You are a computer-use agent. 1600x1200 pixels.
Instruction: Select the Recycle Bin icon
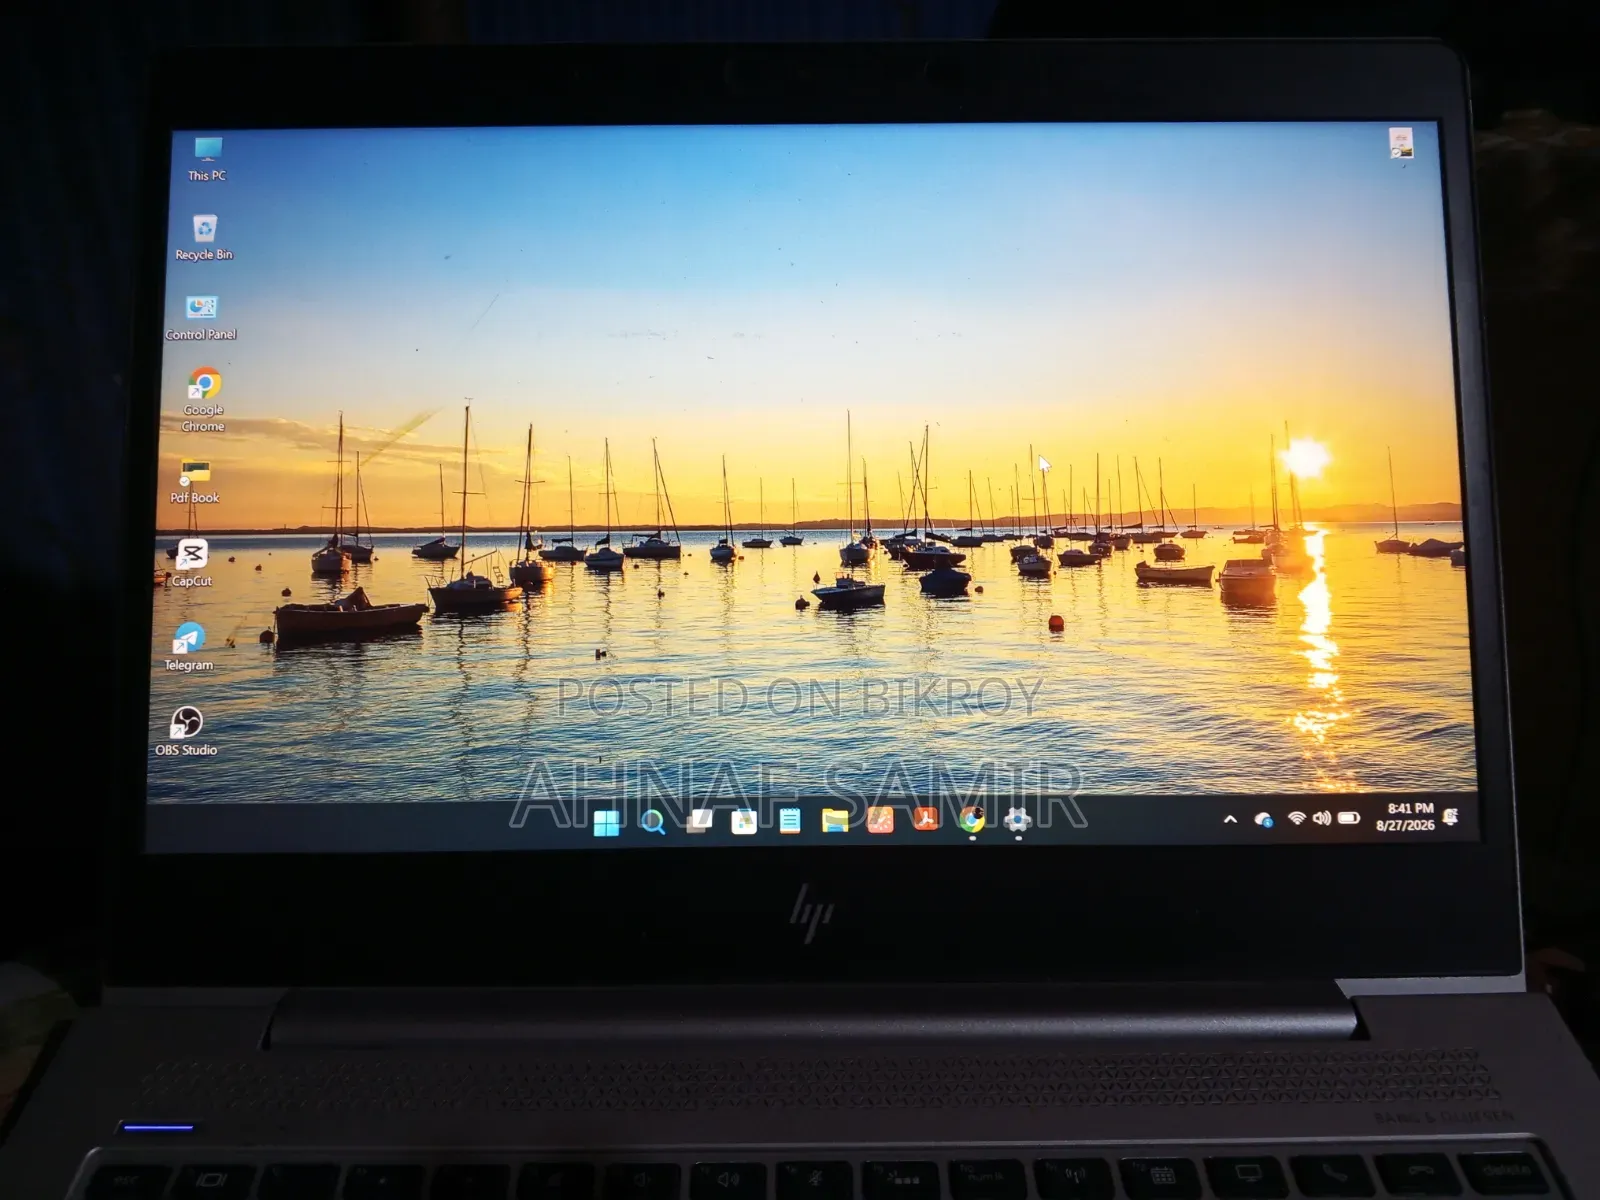[x=204, y=237]
